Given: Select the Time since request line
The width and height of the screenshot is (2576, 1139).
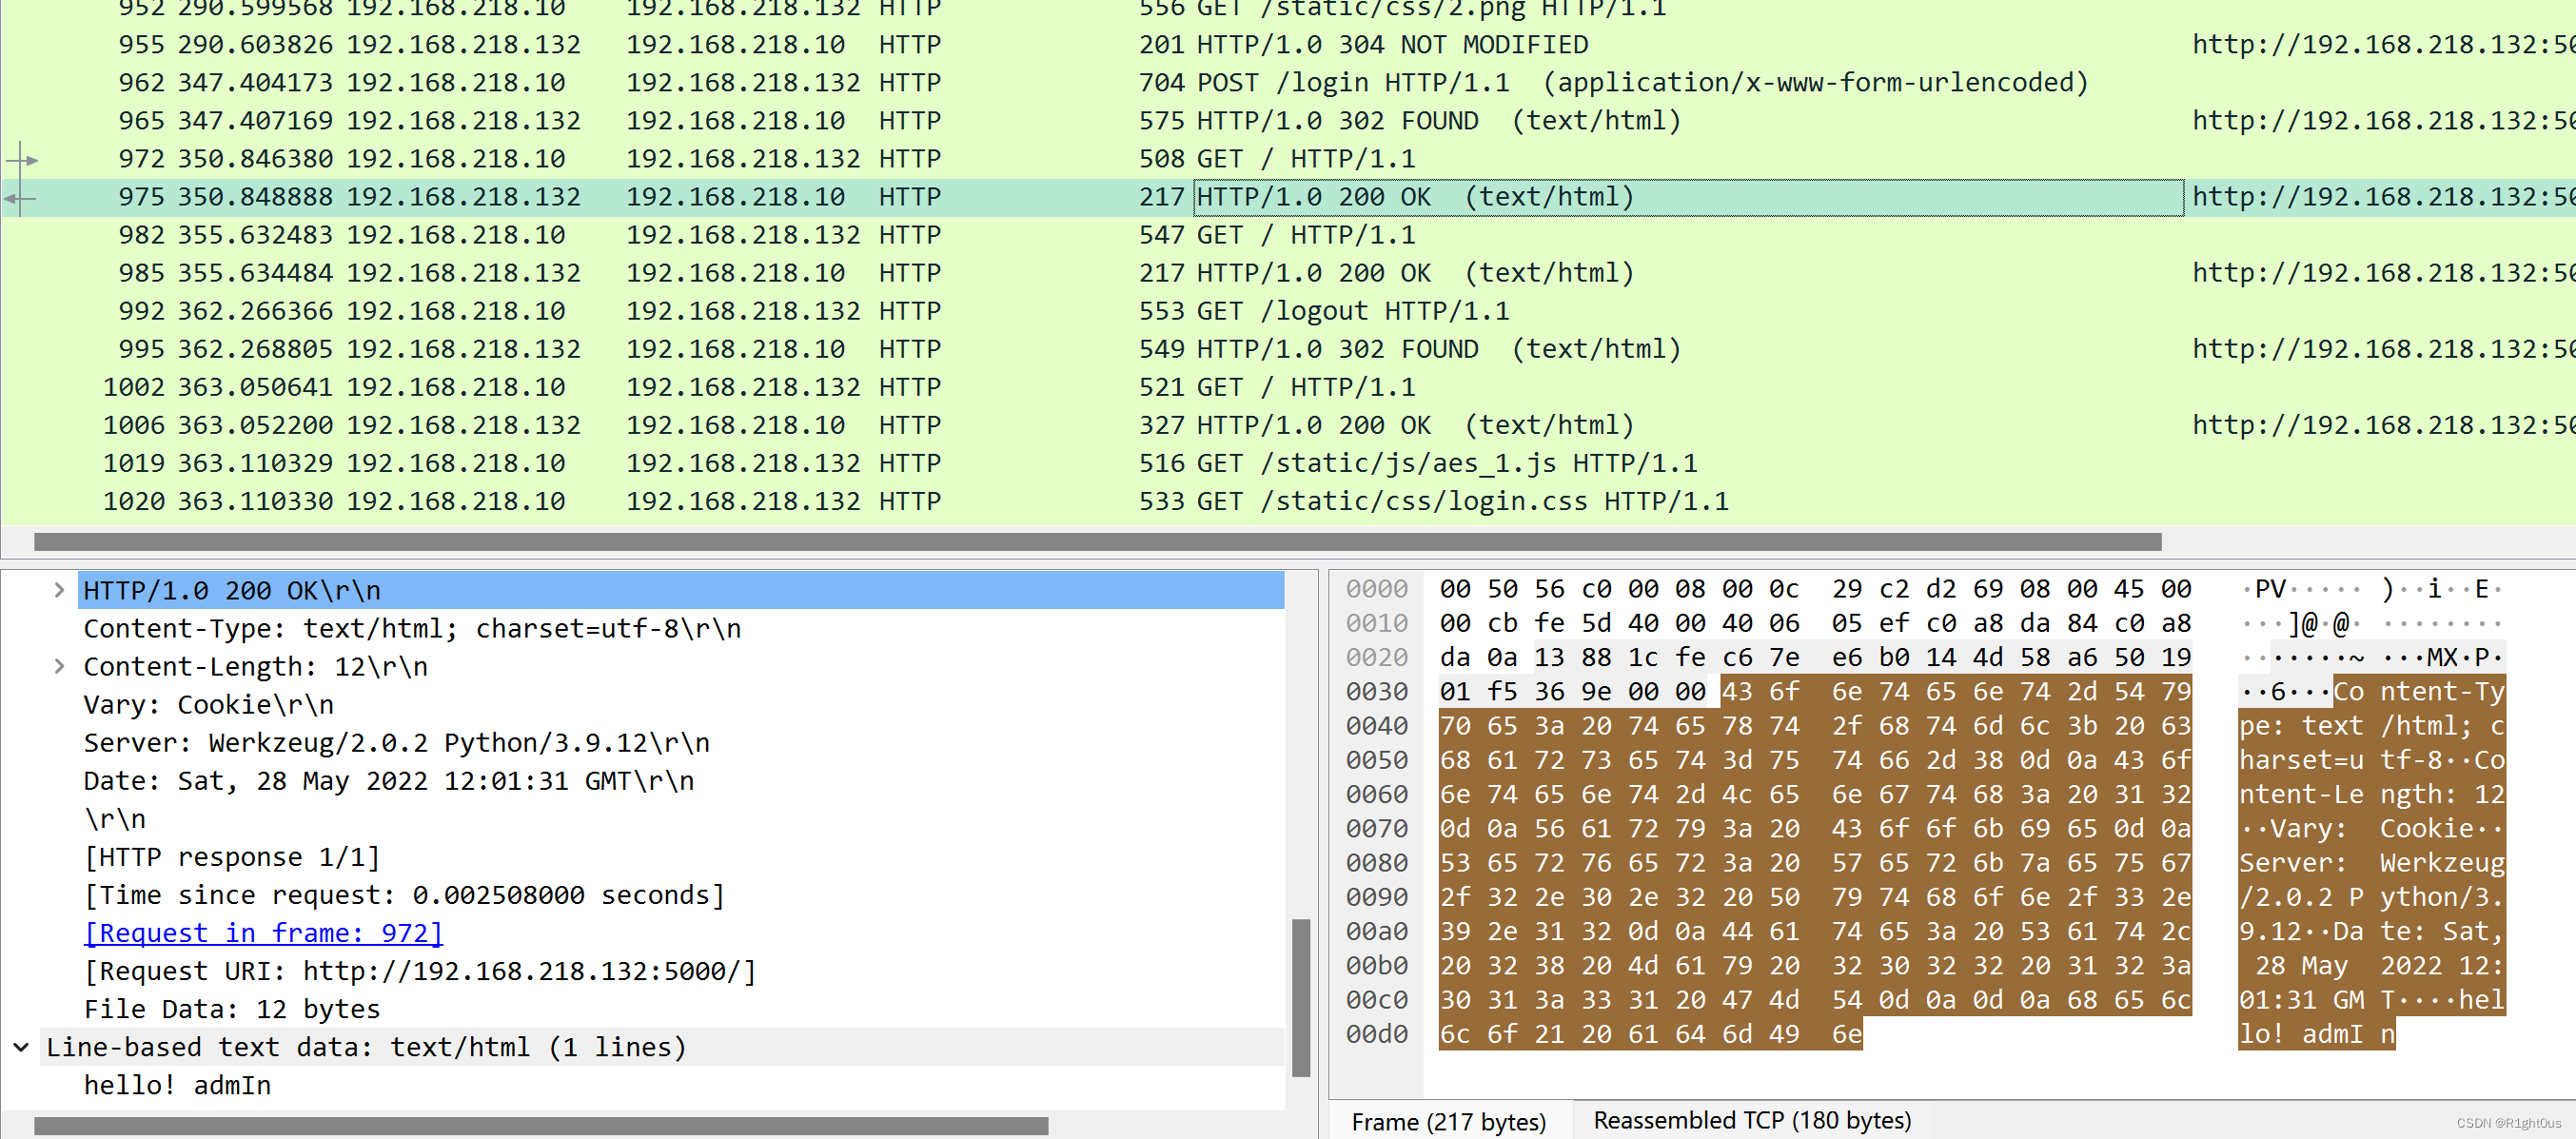Looking at the screenshot, I should point(404,895).
